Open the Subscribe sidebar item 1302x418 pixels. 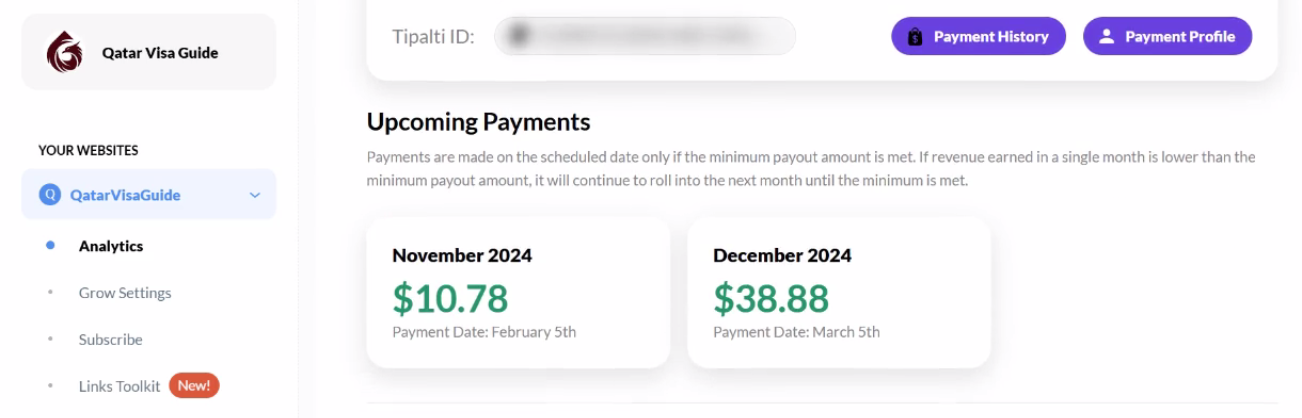coord(111,340)
